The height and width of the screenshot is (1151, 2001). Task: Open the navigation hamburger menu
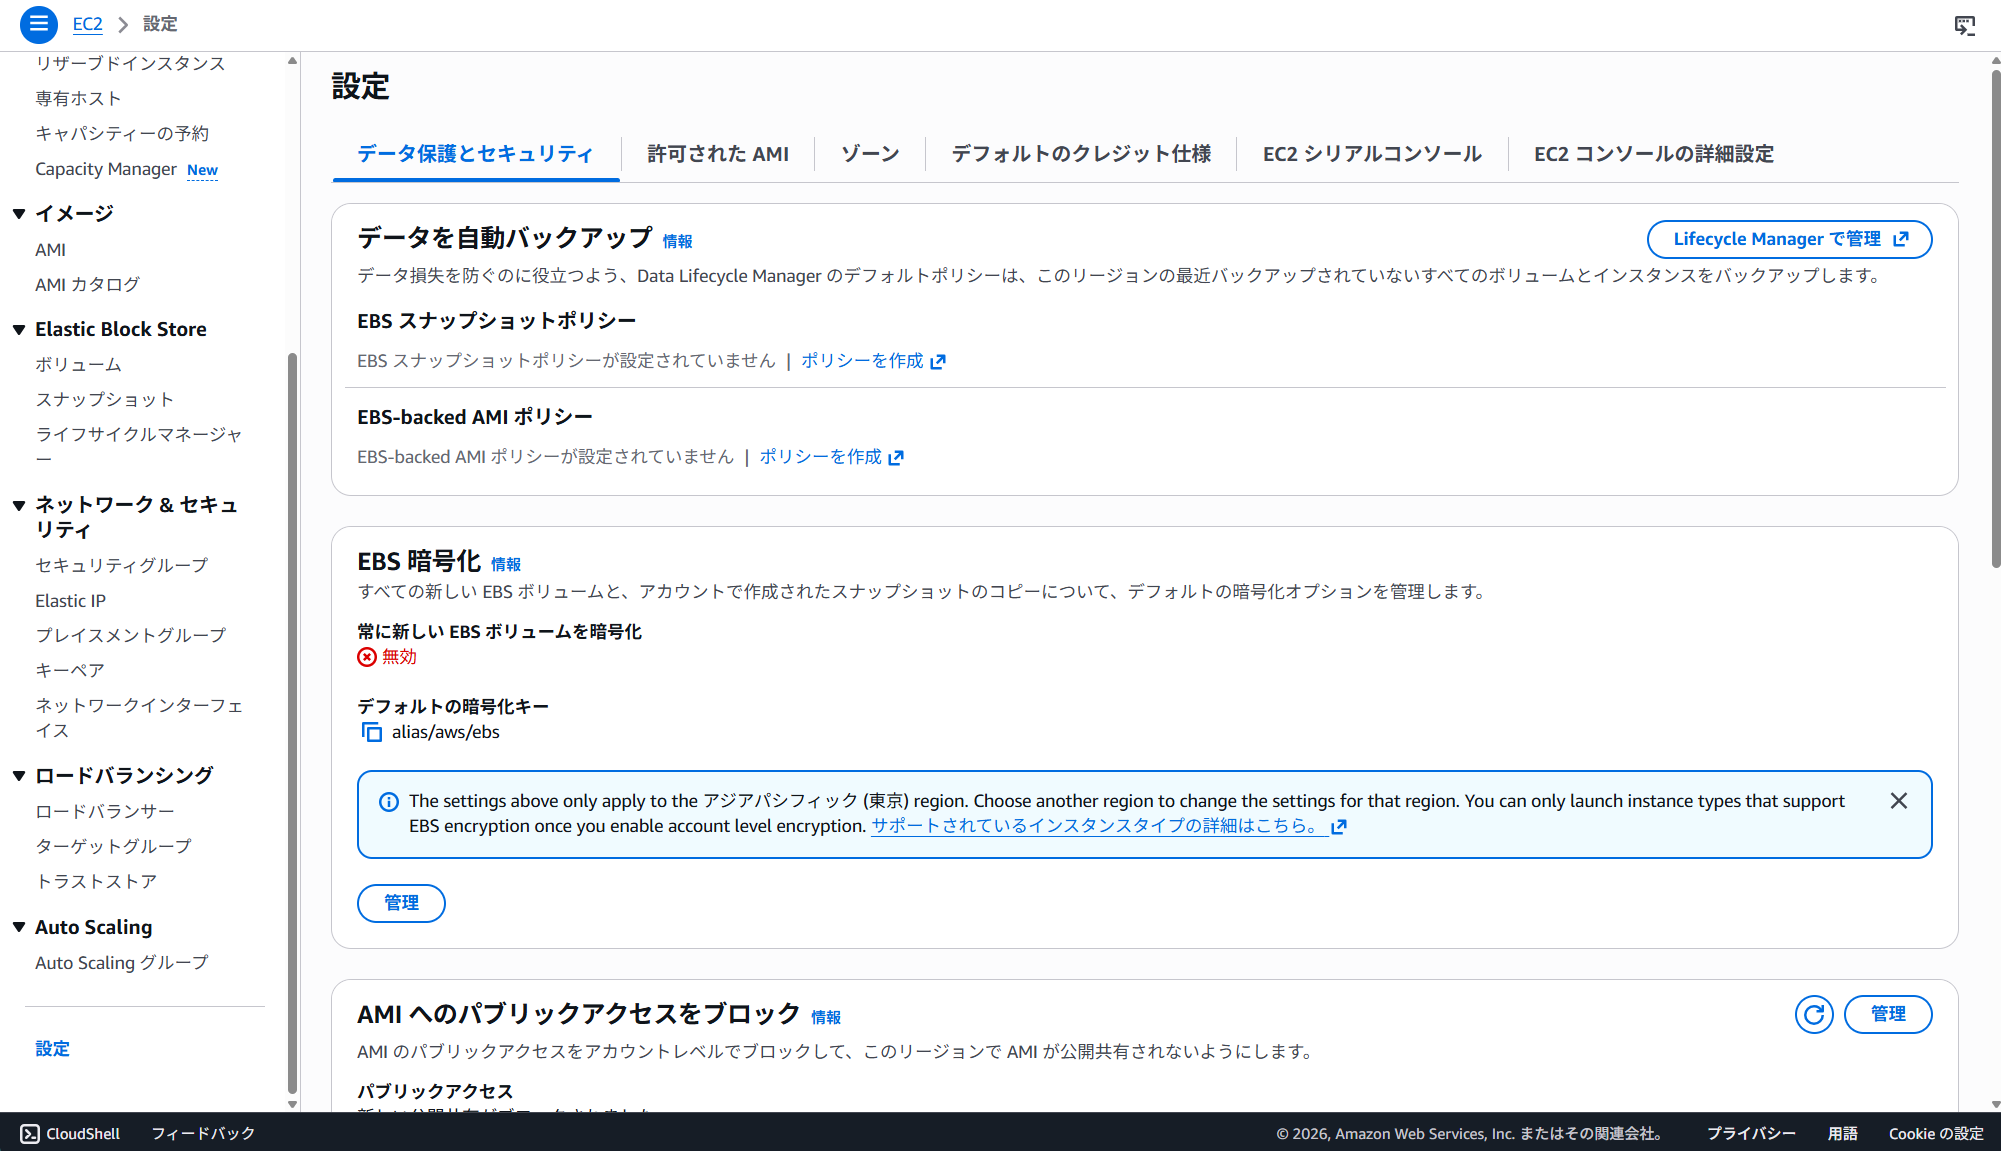pos(38,24)
